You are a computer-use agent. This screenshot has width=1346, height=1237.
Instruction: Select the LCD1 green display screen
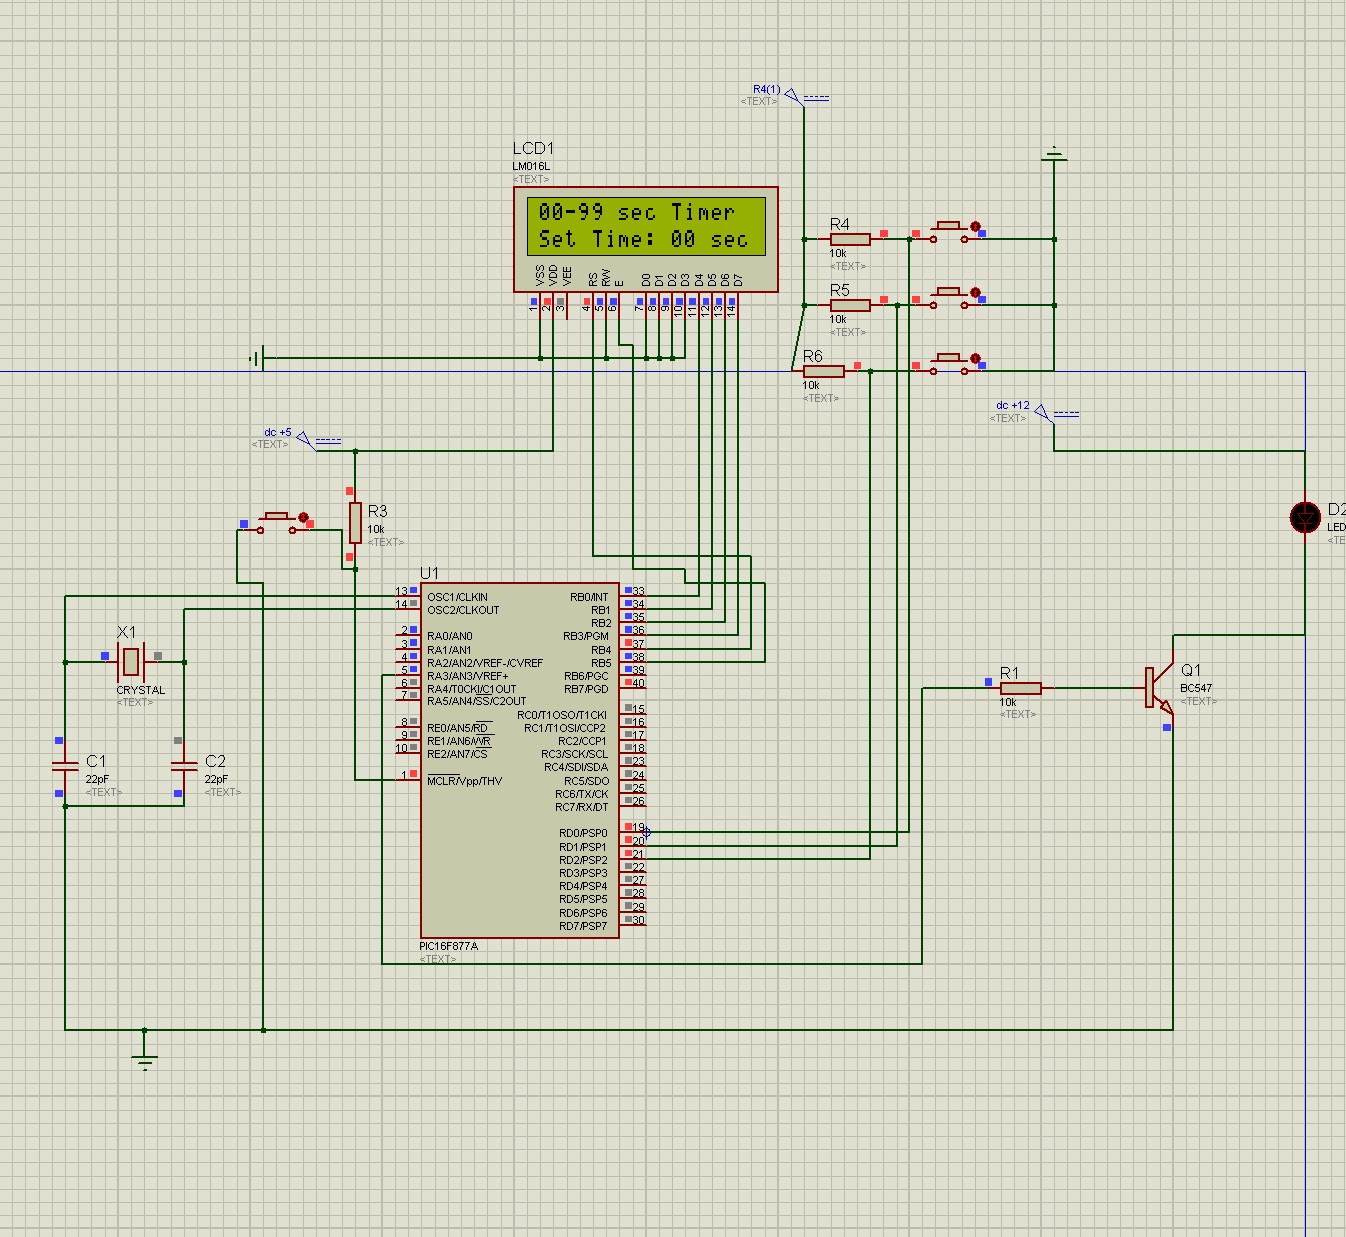[645, 226]
